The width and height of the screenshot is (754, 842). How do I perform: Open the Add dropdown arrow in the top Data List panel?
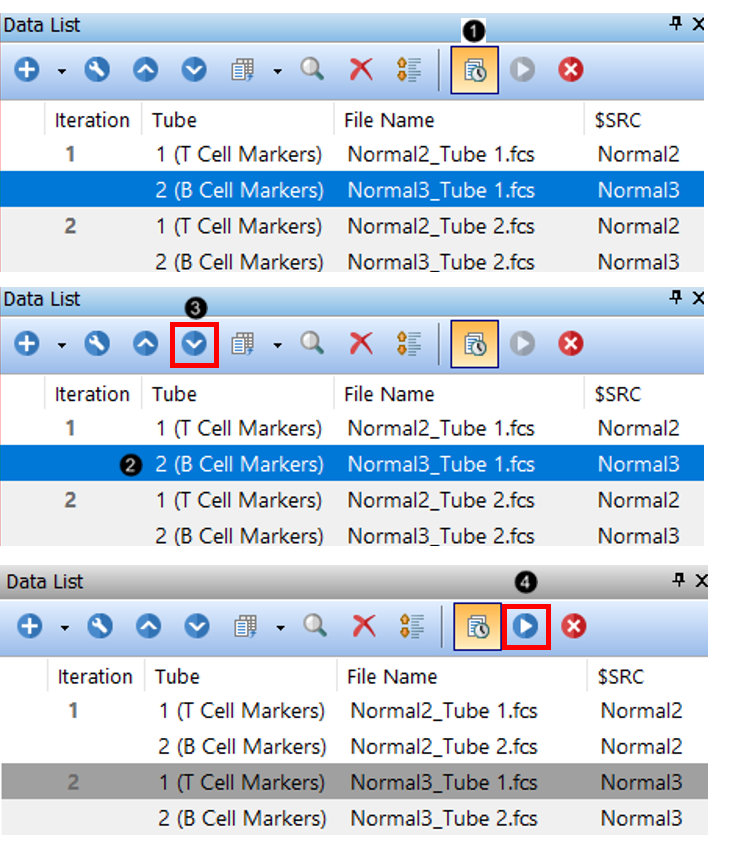62,71
